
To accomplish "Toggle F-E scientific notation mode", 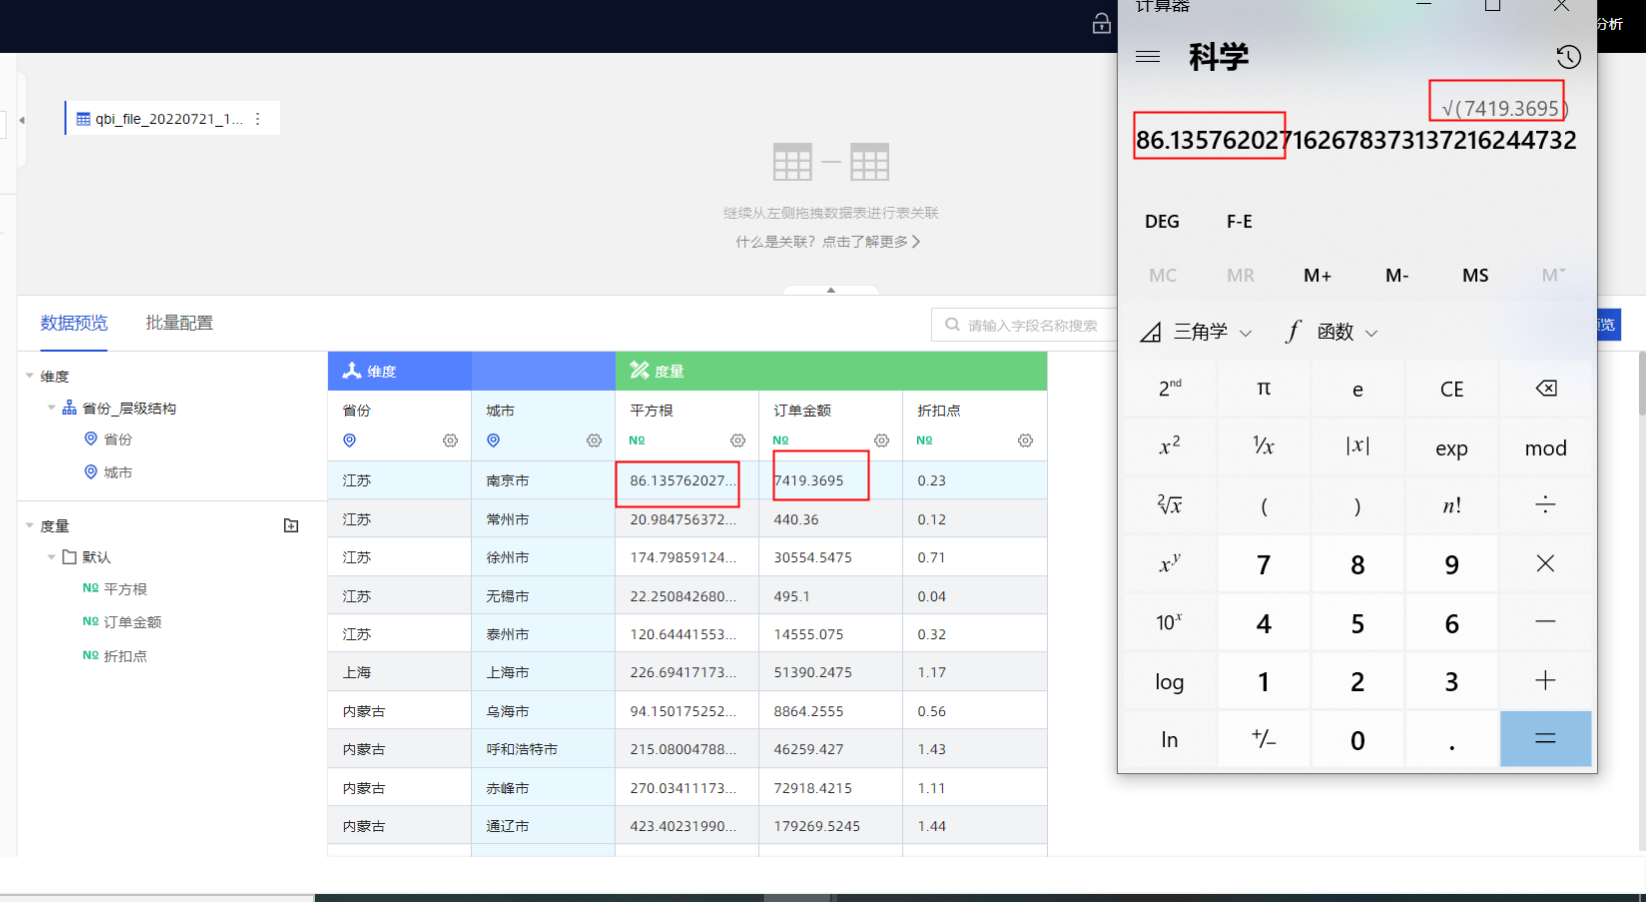I will point(1239,222).
